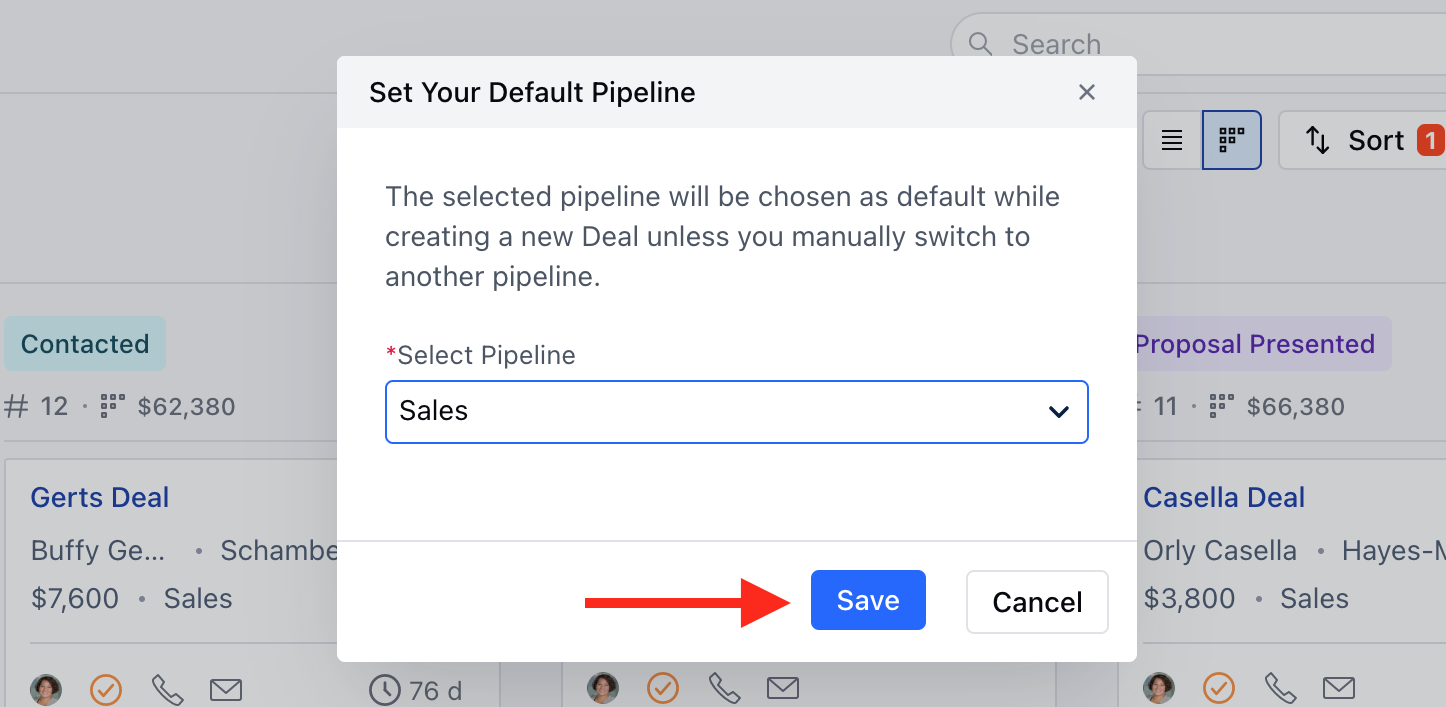
Task: Click the search magnifier icon
Action: pos(979,44)
